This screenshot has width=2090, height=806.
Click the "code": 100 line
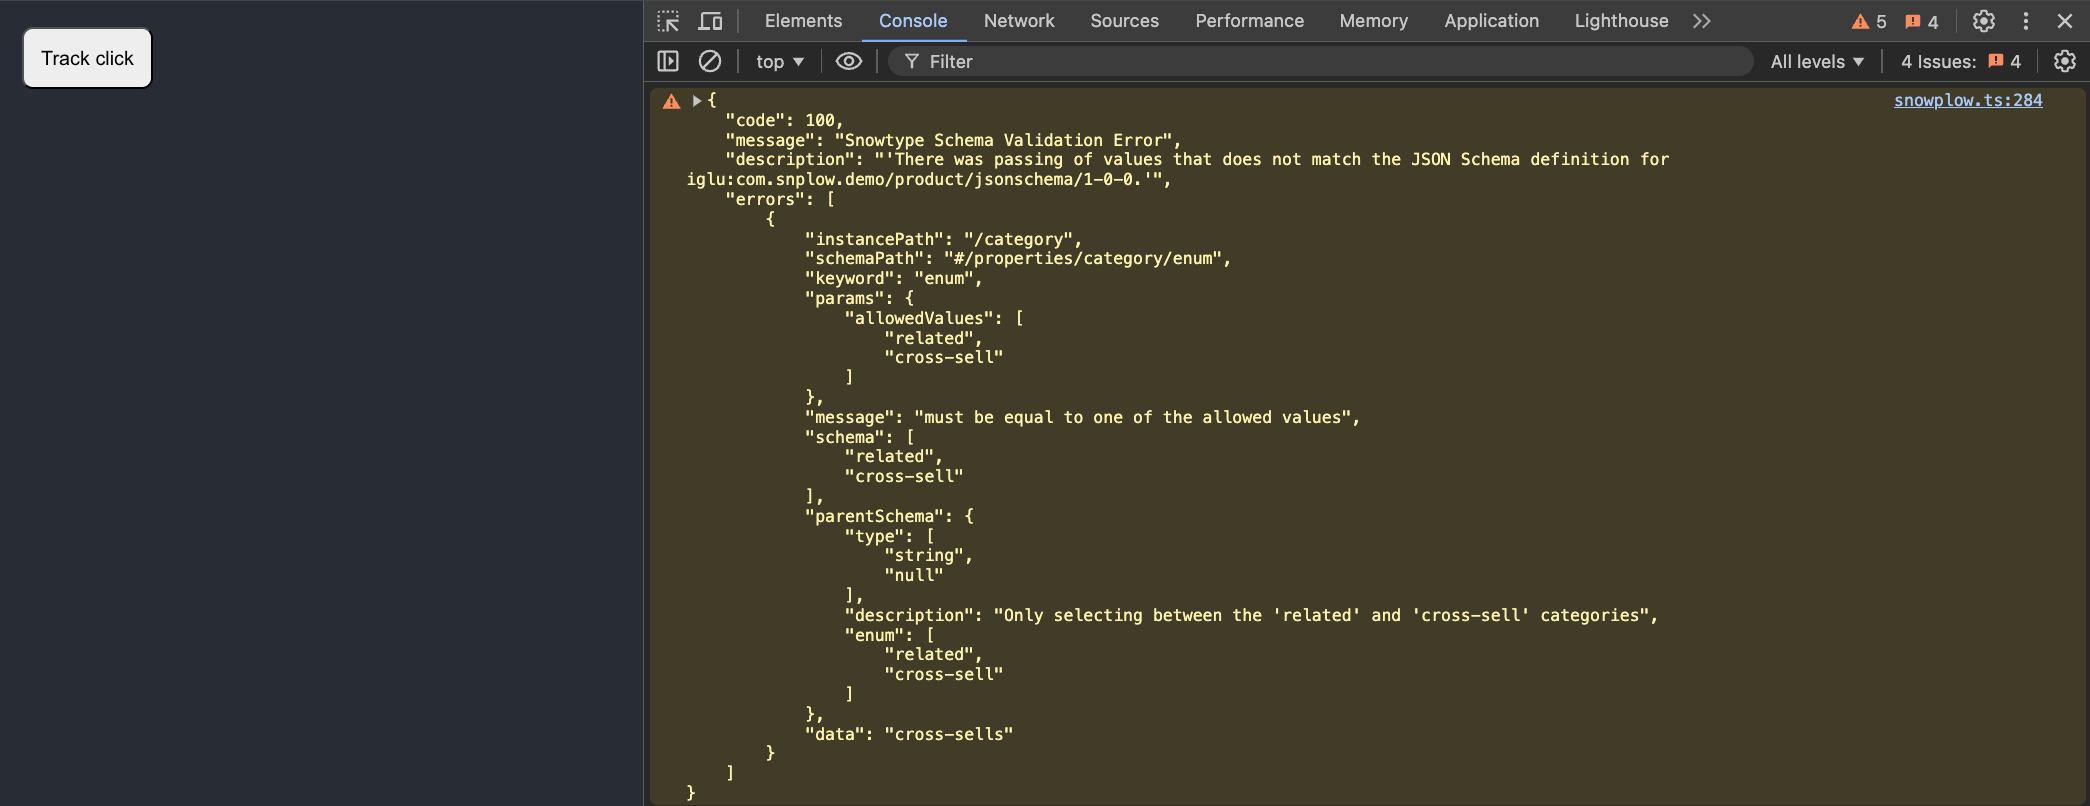click(x=784, y=120)
